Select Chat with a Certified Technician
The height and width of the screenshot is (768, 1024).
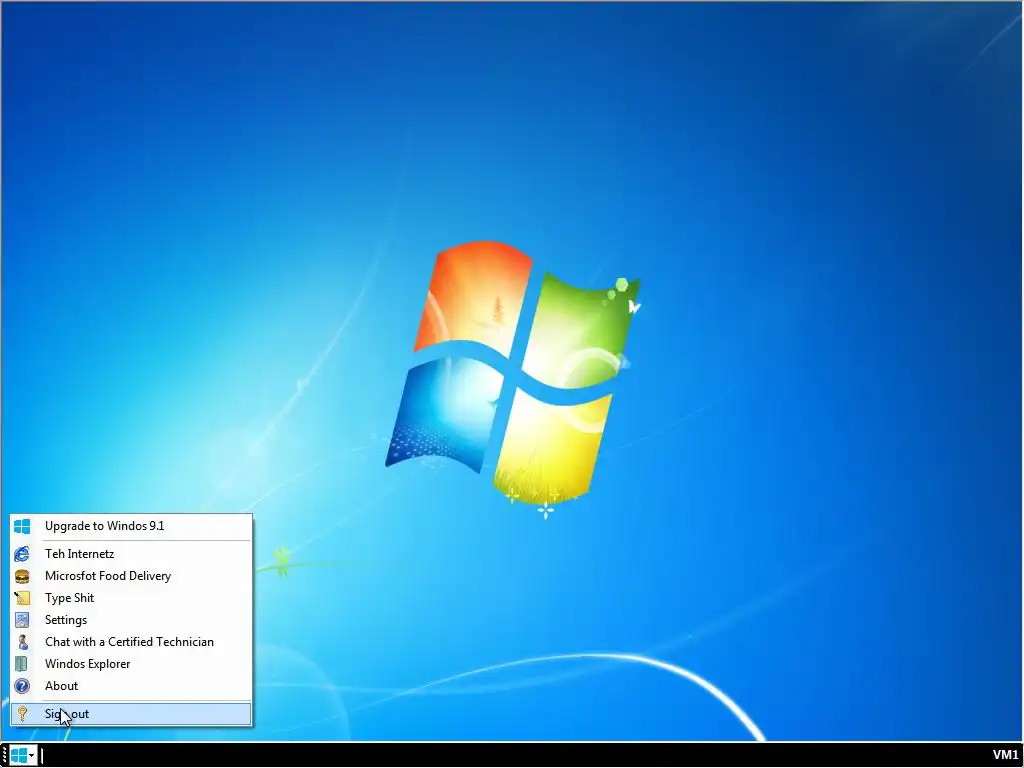click(x=131, y=643)
